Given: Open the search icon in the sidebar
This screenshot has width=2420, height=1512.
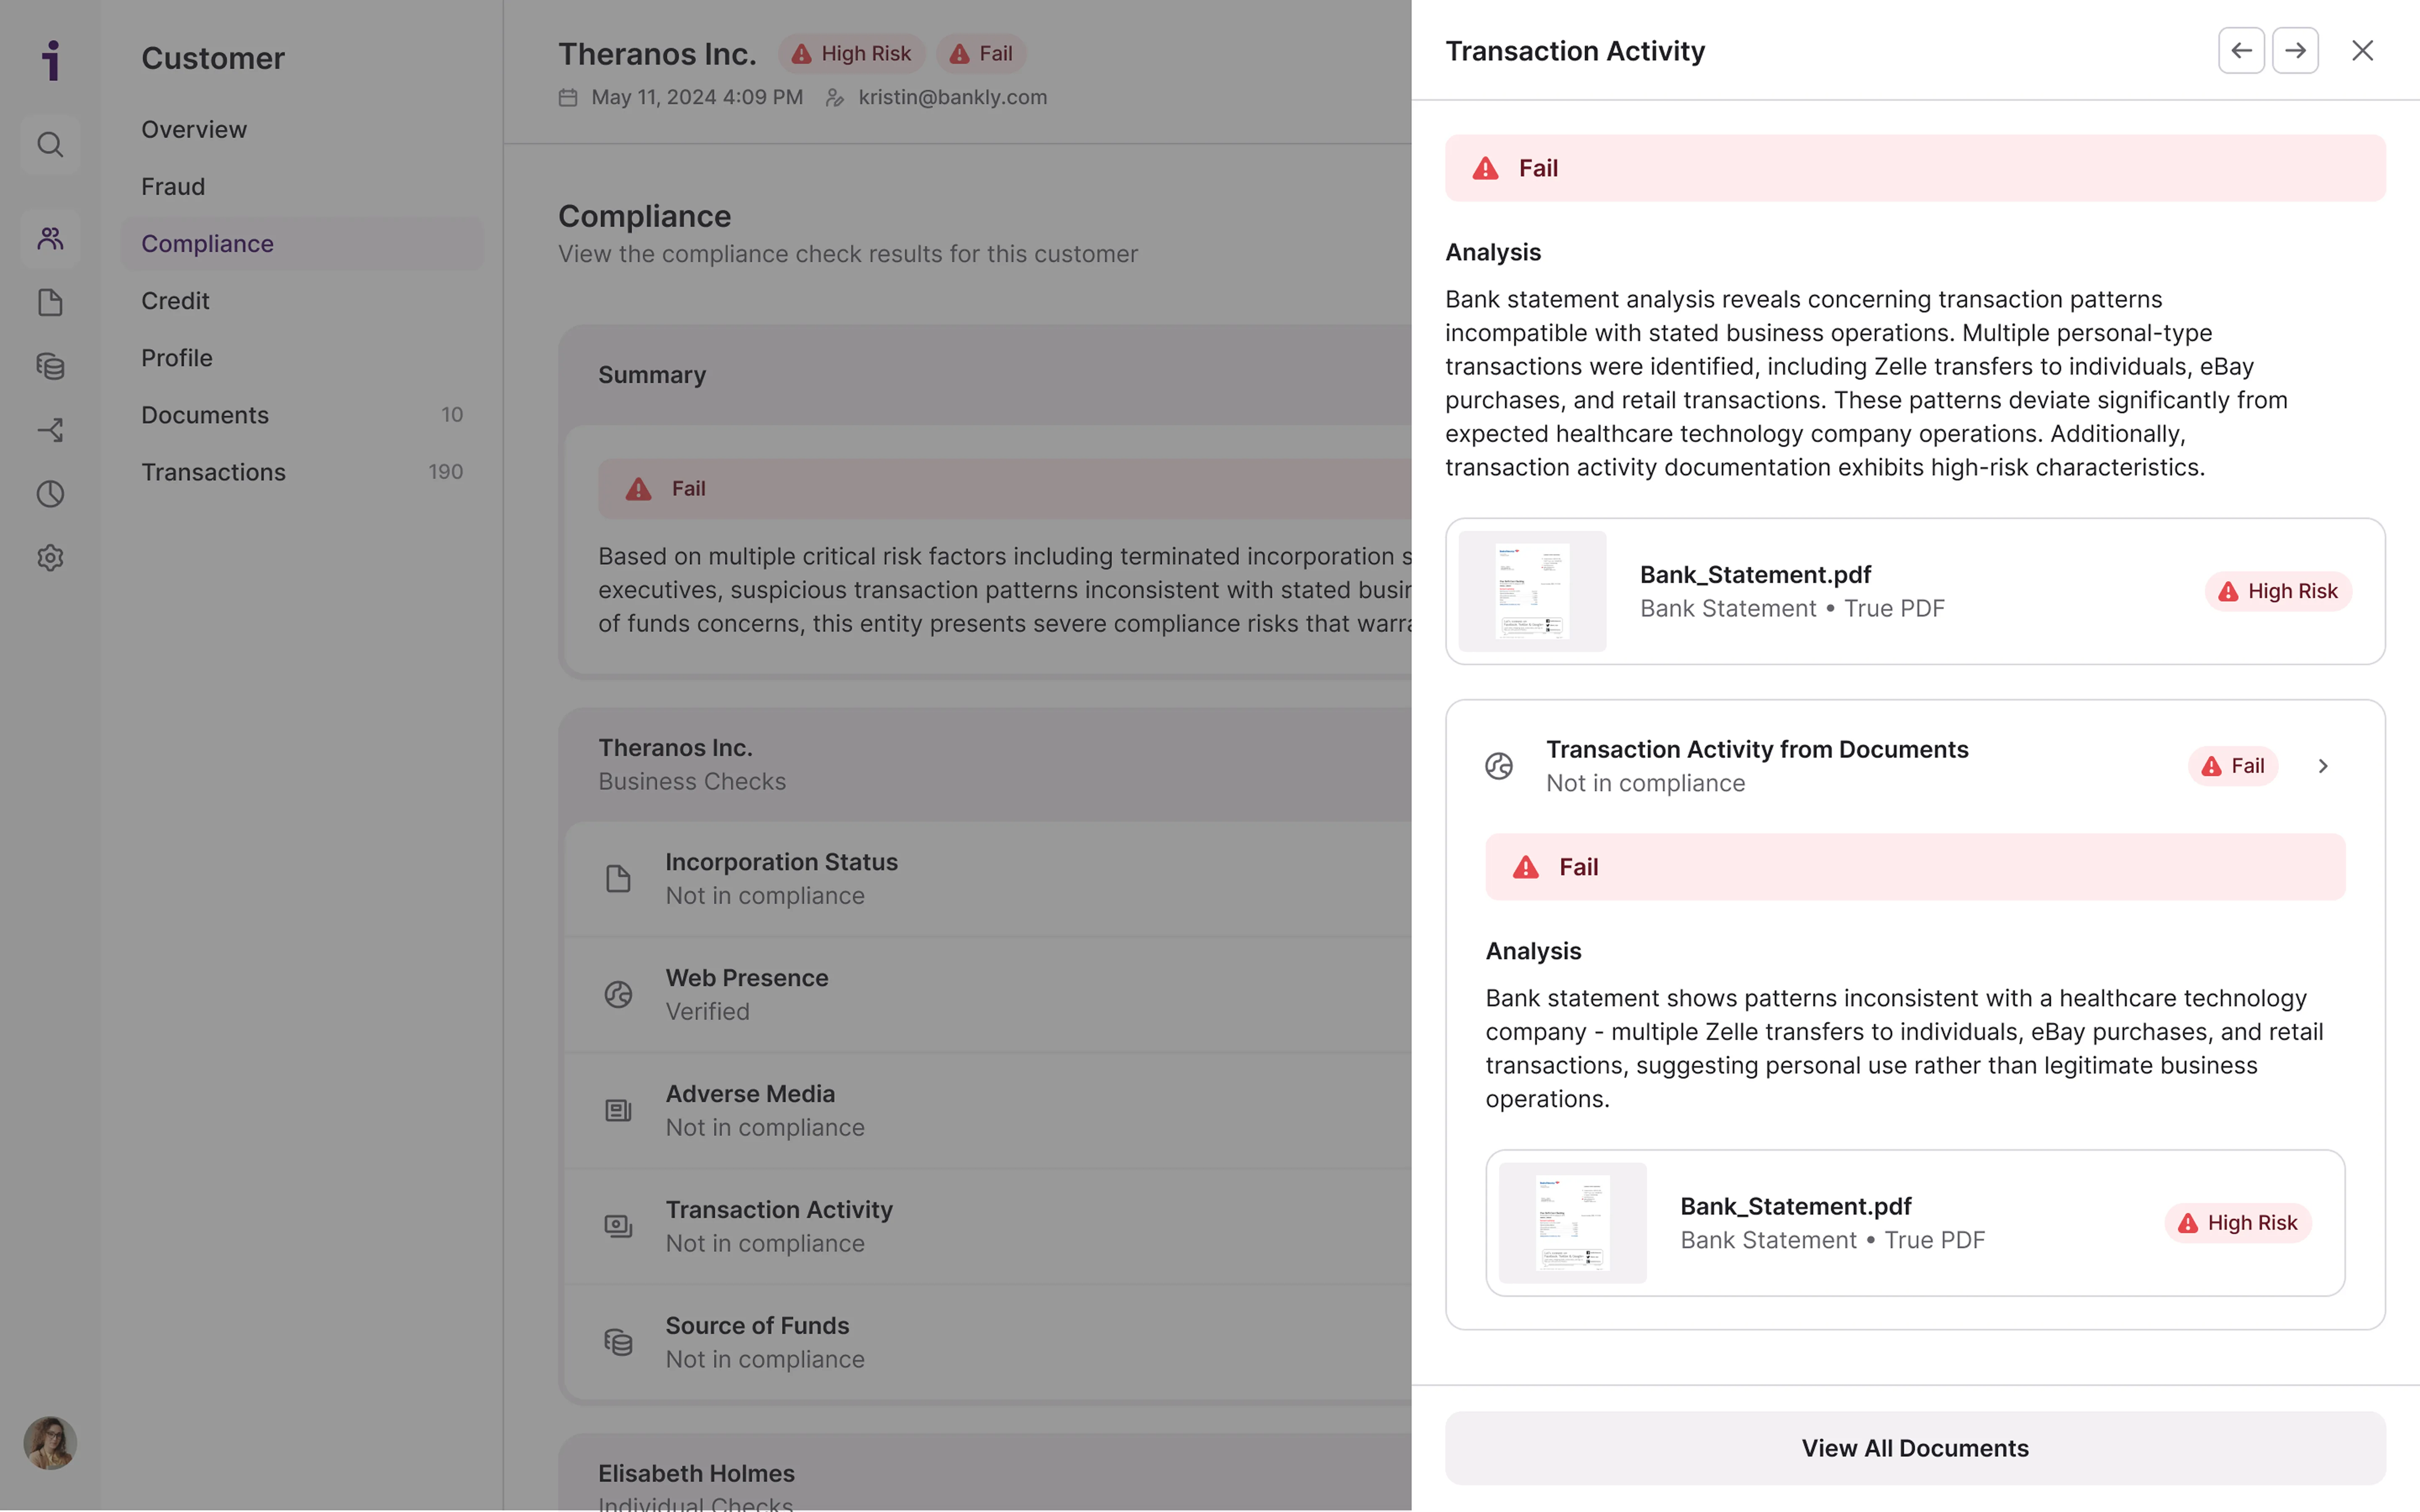Looking at the screenshot, I should pyautogui.click(x=50, y=145).
